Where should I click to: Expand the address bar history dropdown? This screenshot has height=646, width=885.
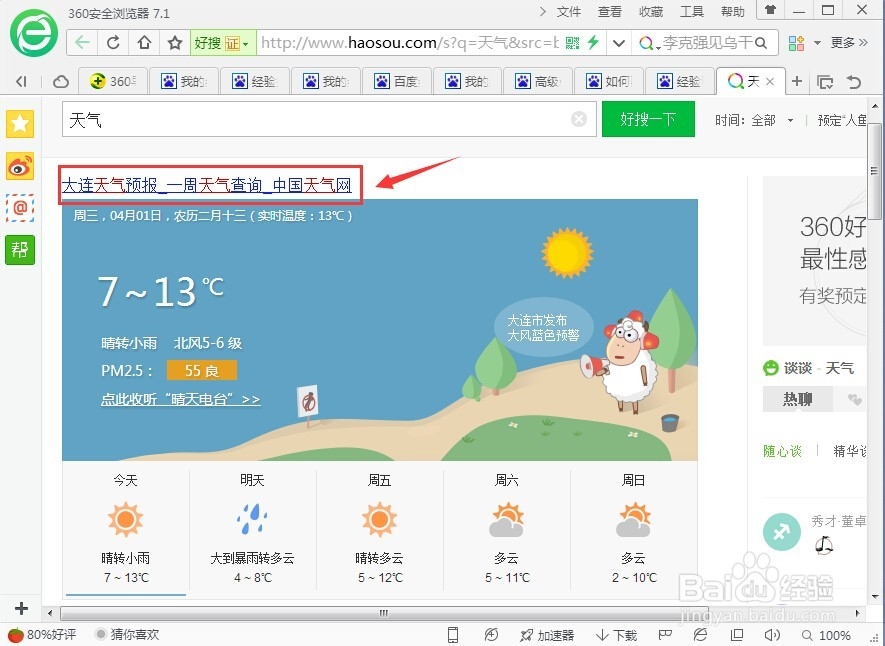[619, 43]
